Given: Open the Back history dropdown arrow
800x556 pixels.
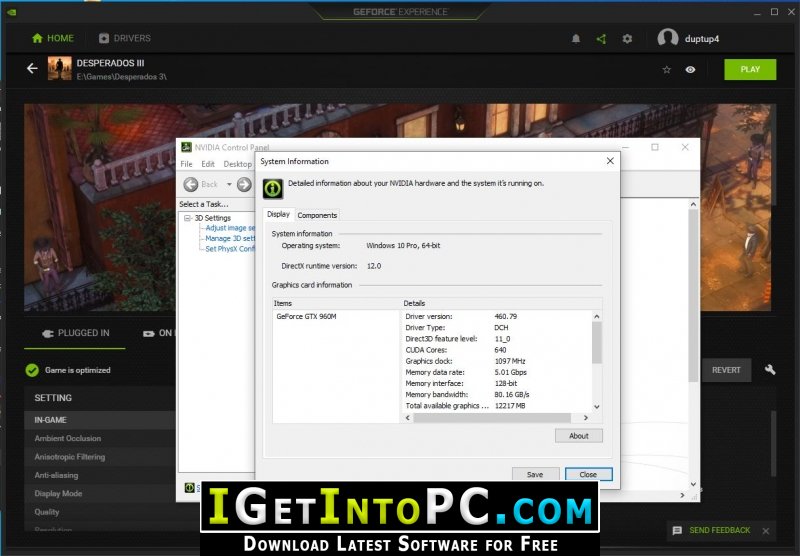Looking at the screenshot, I should [229, 184].
